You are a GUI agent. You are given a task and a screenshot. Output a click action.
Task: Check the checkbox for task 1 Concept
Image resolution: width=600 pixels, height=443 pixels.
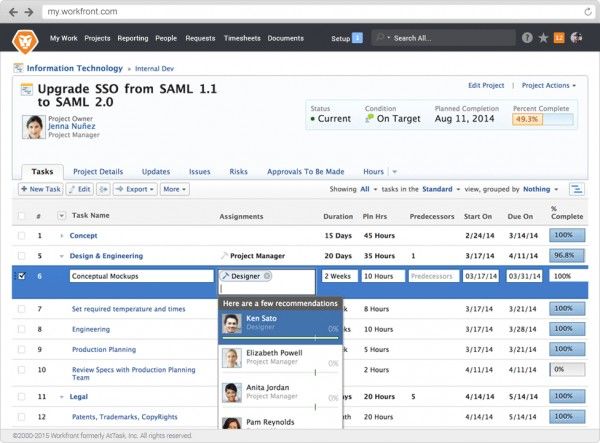pos(21,236)
